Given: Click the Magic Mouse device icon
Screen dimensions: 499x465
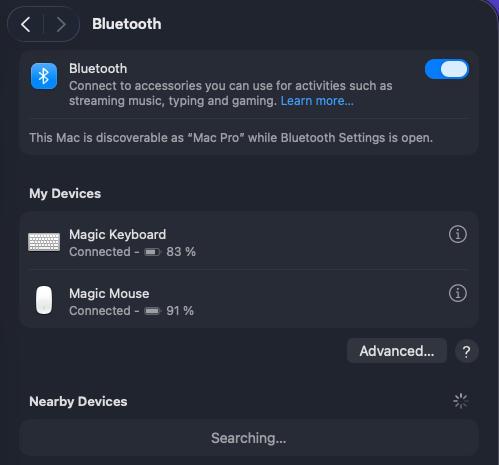Looking at the screenshot, I should 44,300.
